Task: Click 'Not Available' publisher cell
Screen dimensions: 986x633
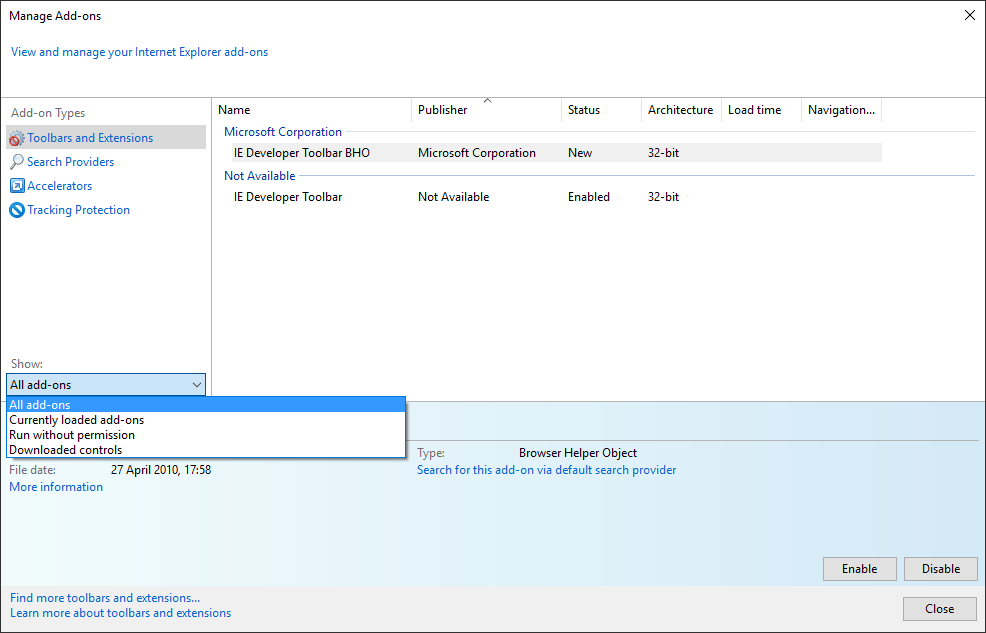Action: [453, 197]
